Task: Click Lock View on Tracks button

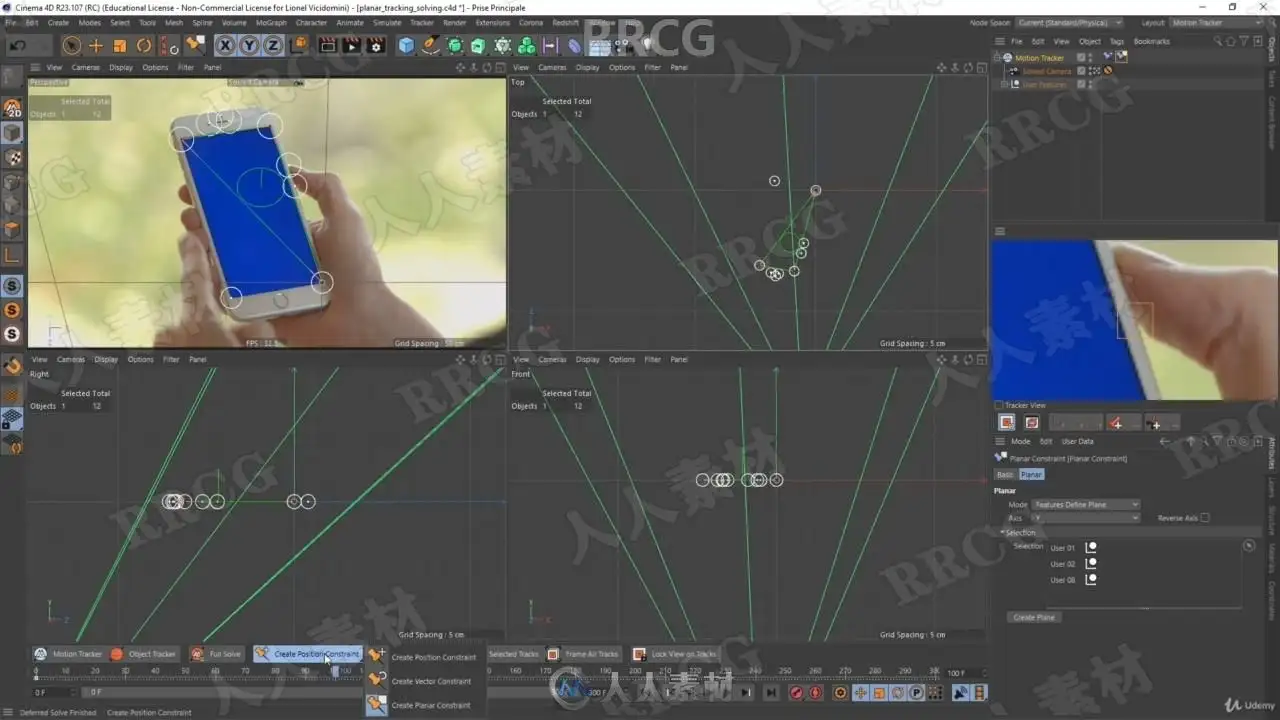Action: click(675, 654)
